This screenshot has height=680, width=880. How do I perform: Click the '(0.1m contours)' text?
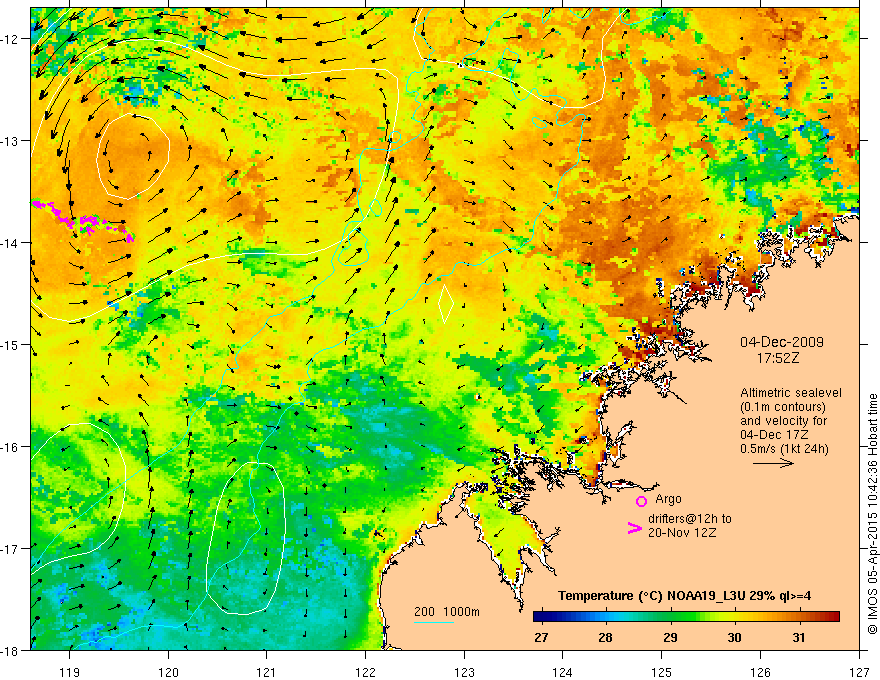(783, 407)
